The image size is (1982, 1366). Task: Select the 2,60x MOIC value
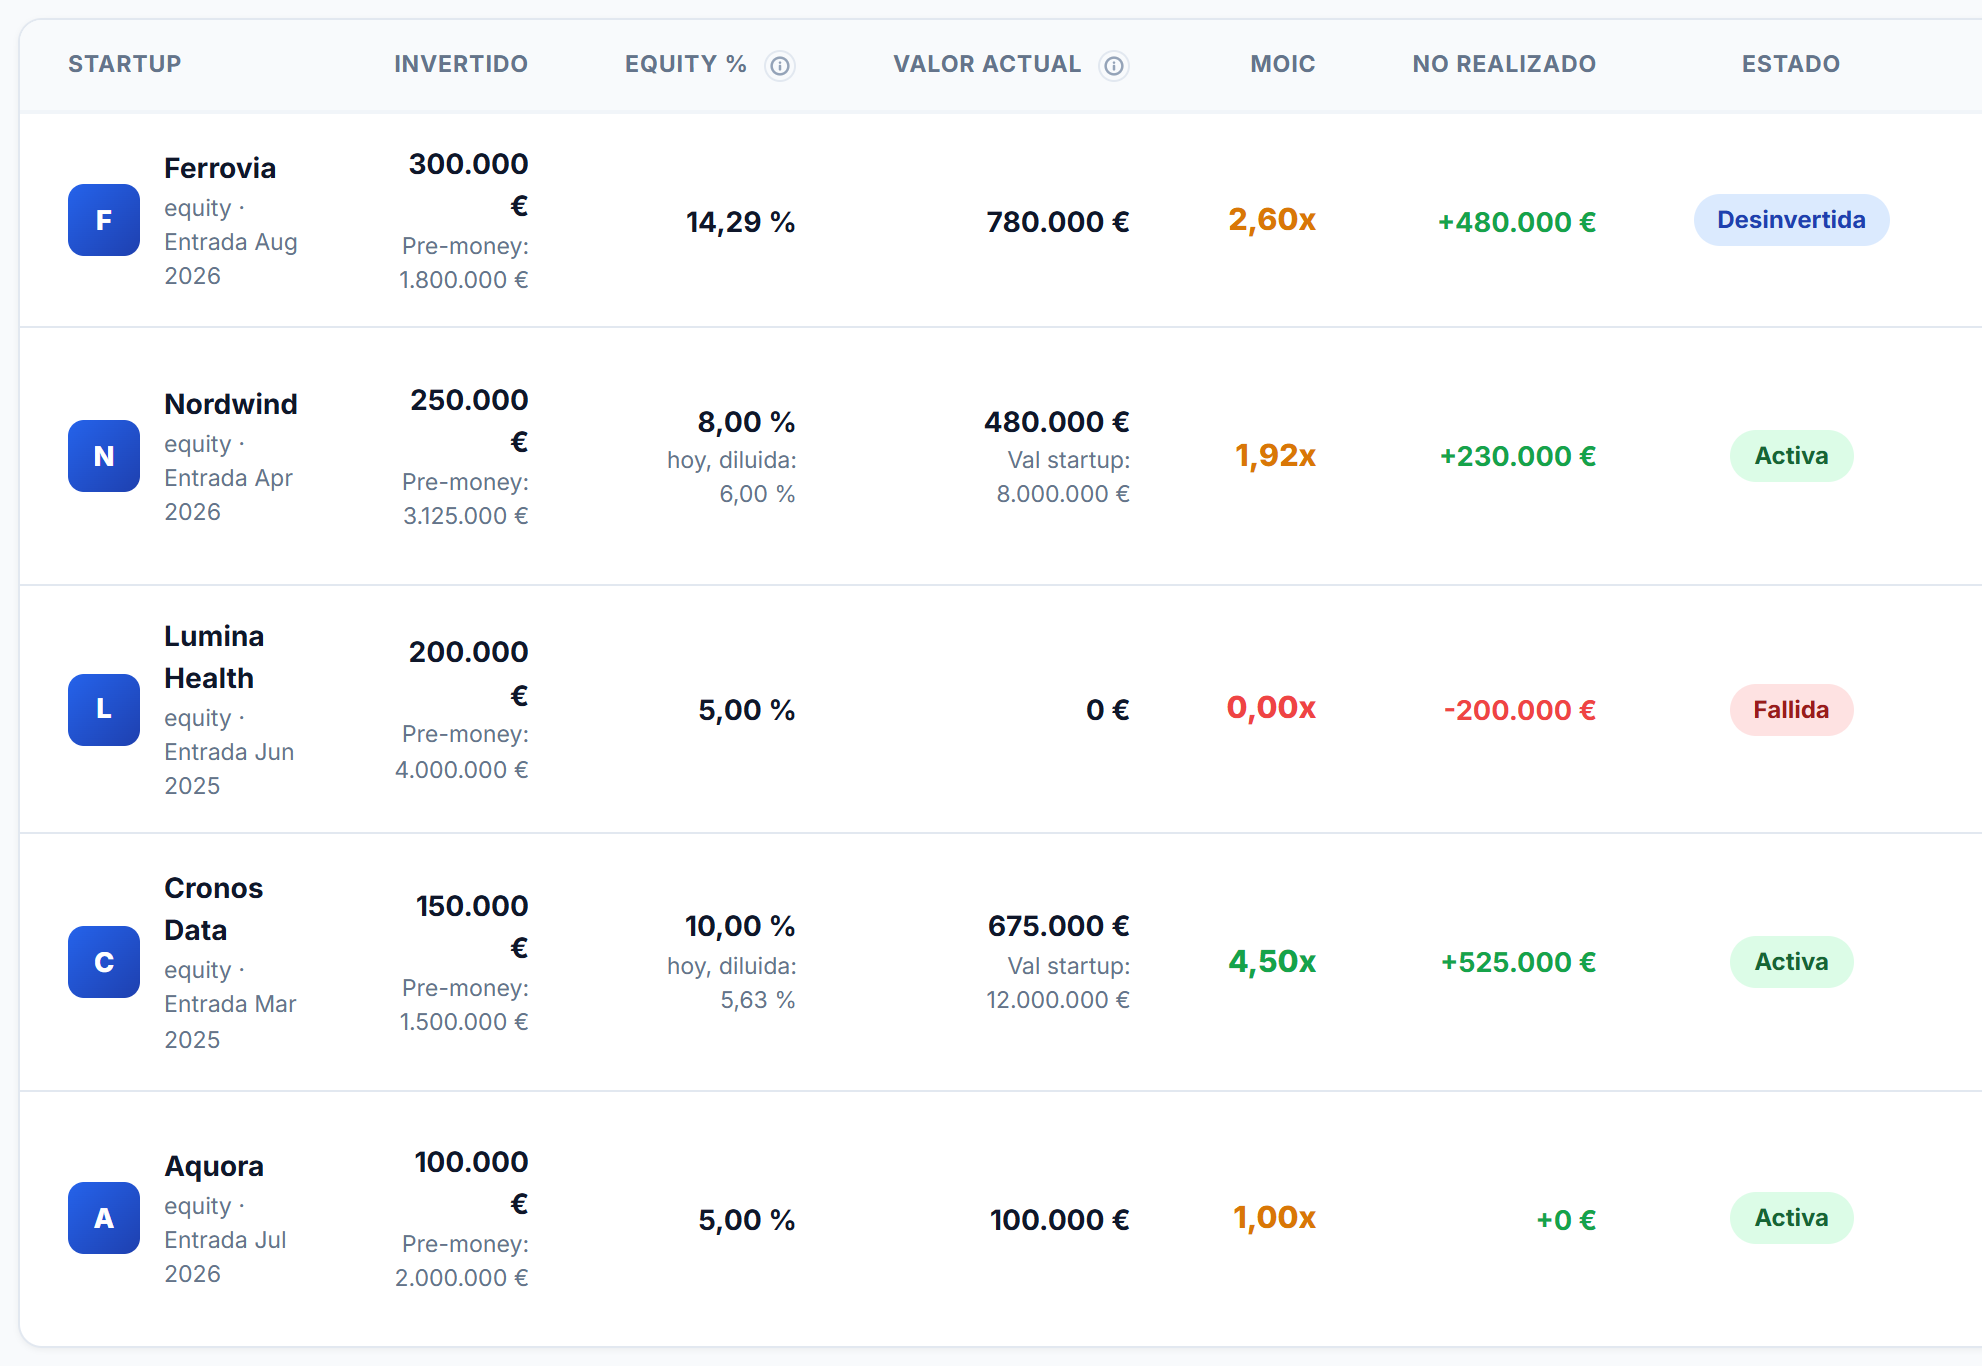[1272, 219]
